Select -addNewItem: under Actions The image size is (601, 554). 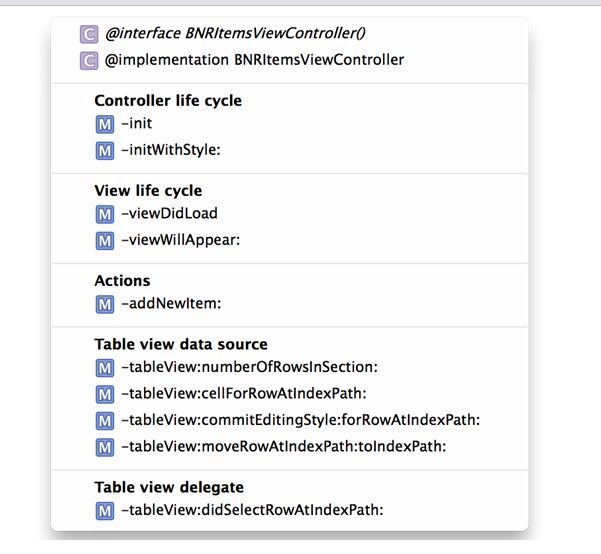(x=171, y=304)
